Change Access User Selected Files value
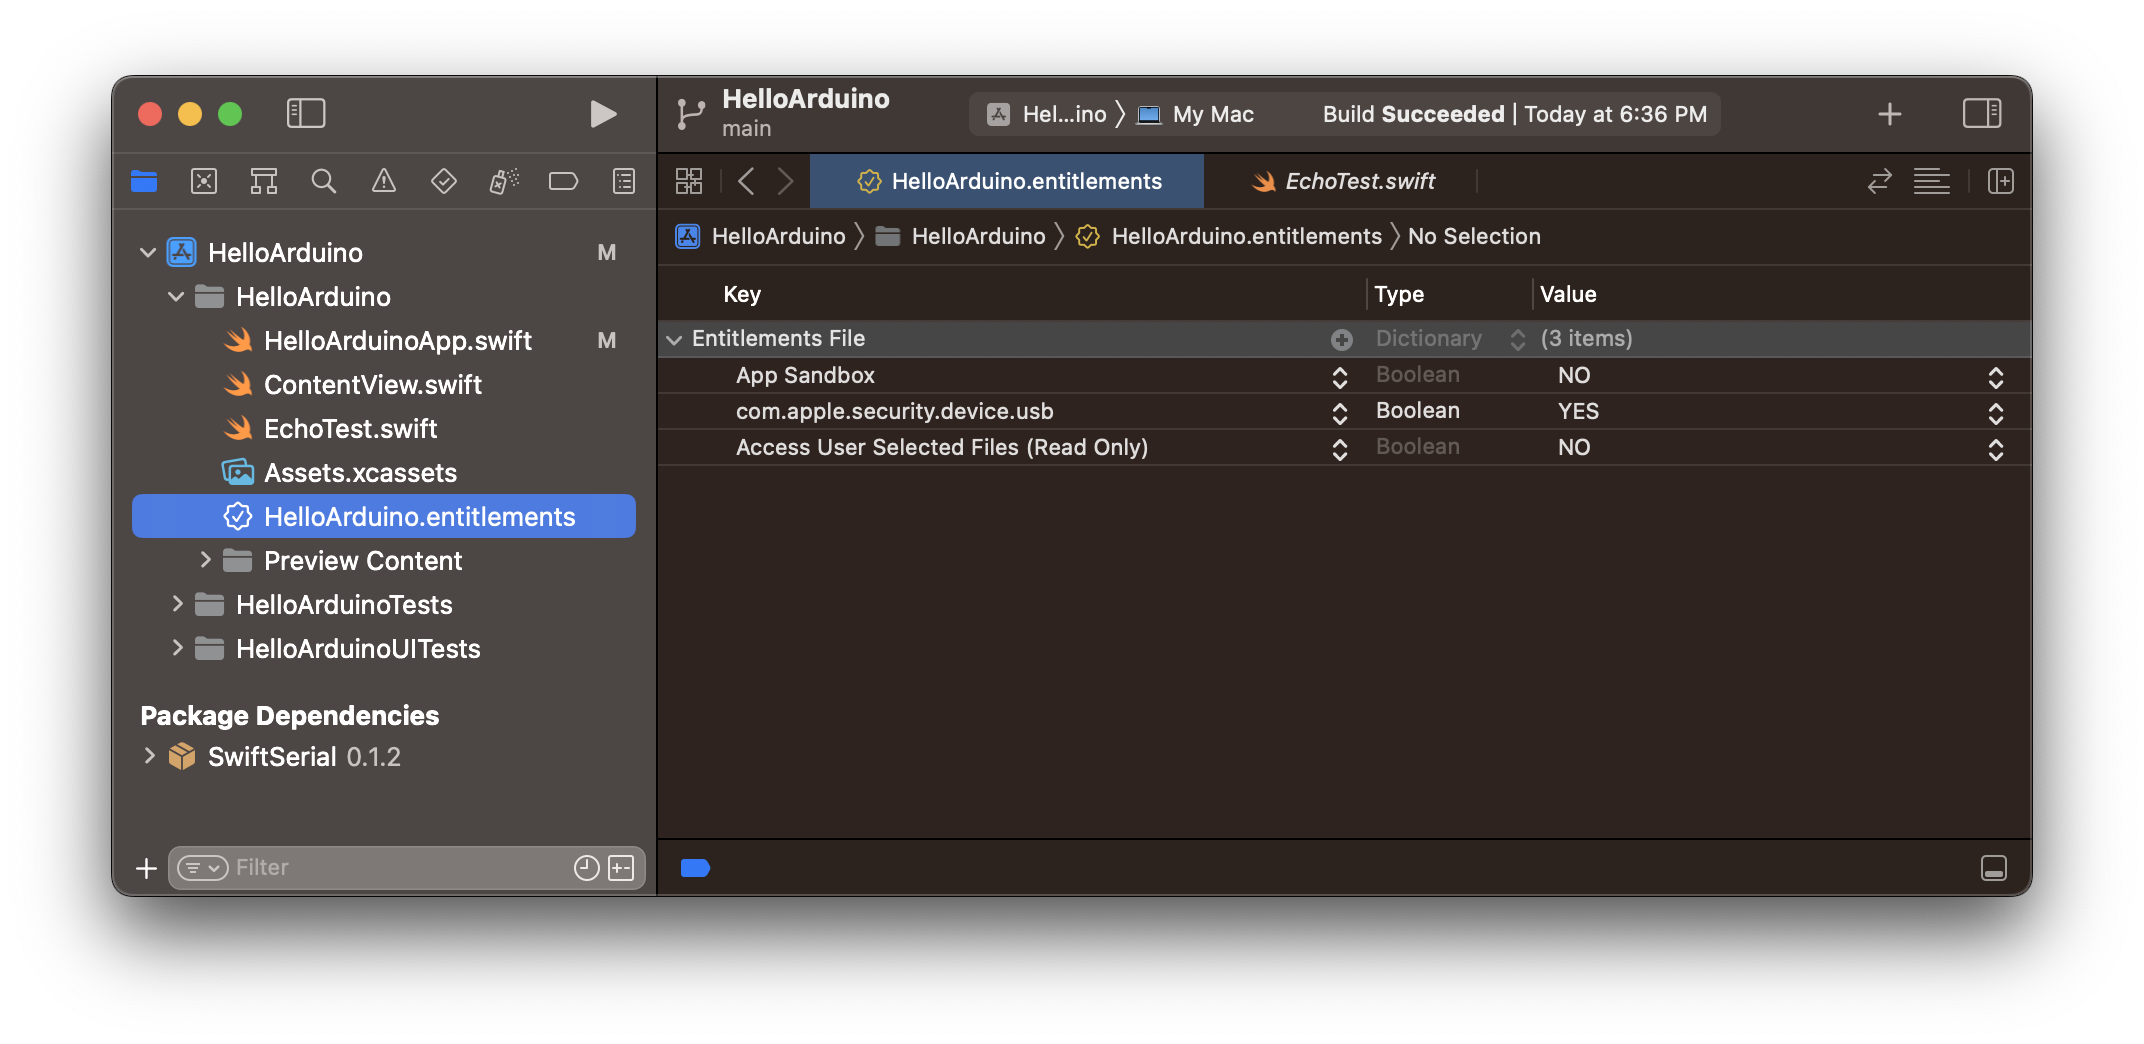 click(1996, 448)
